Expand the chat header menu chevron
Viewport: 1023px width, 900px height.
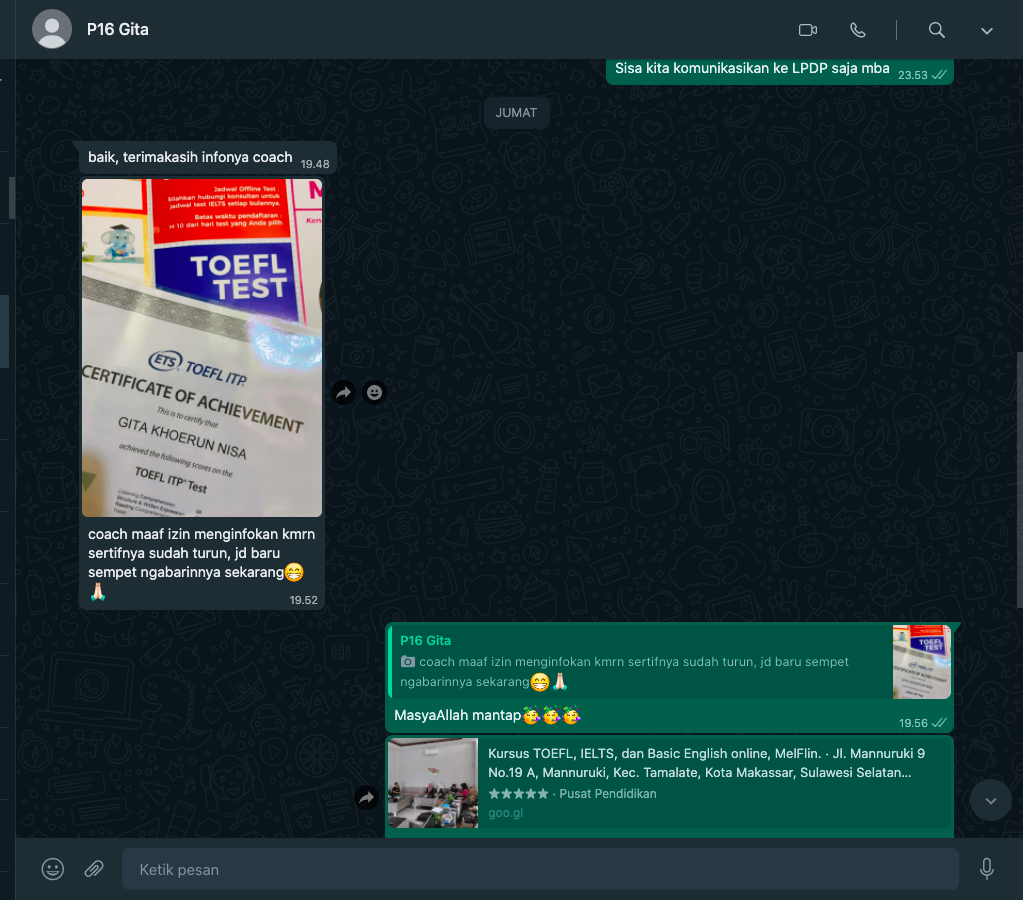pos(986,30)
